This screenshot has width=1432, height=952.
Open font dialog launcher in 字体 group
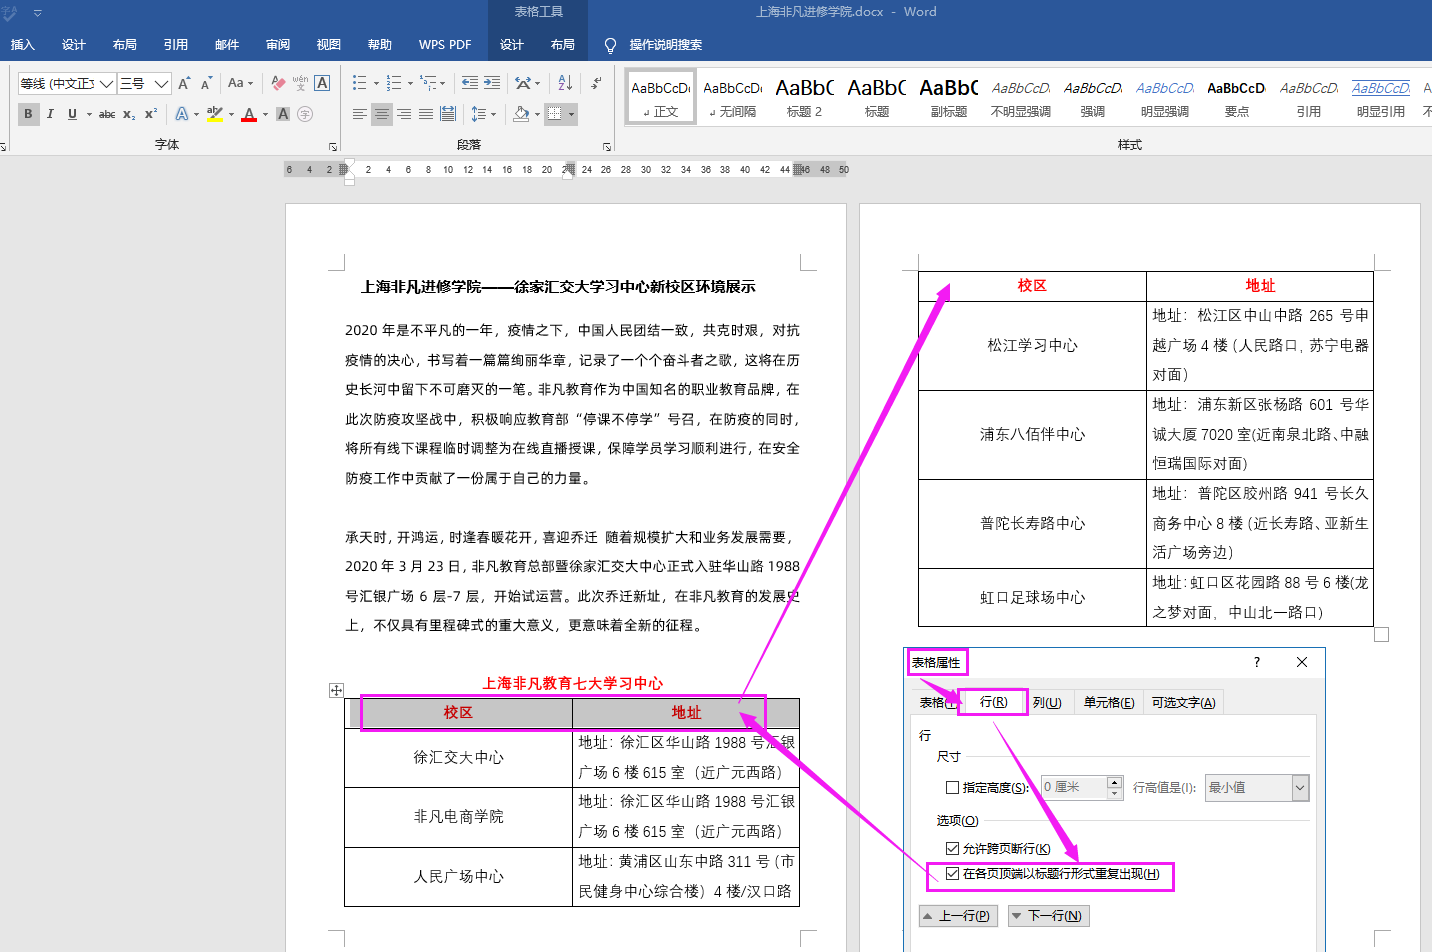[x=333, y=146]
